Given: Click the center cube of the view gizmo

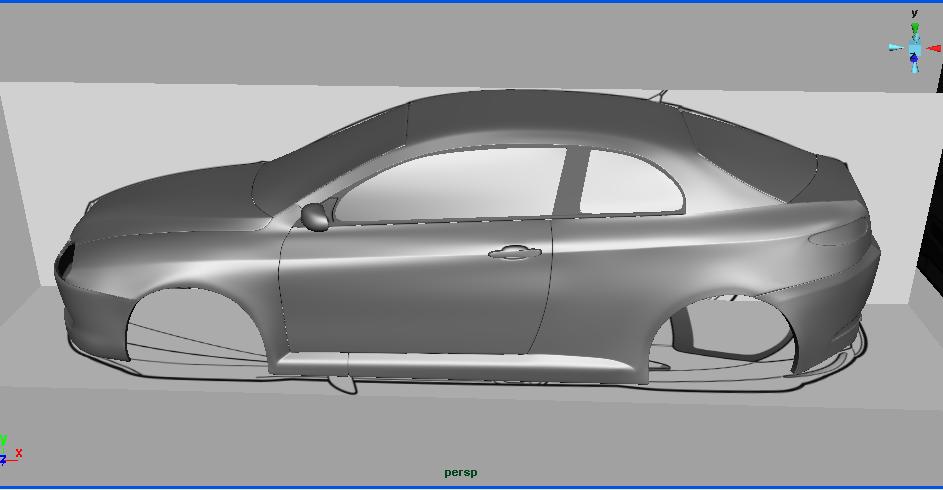Looking at the screenshot, I should pyautogui.click(x=915, y=48).
